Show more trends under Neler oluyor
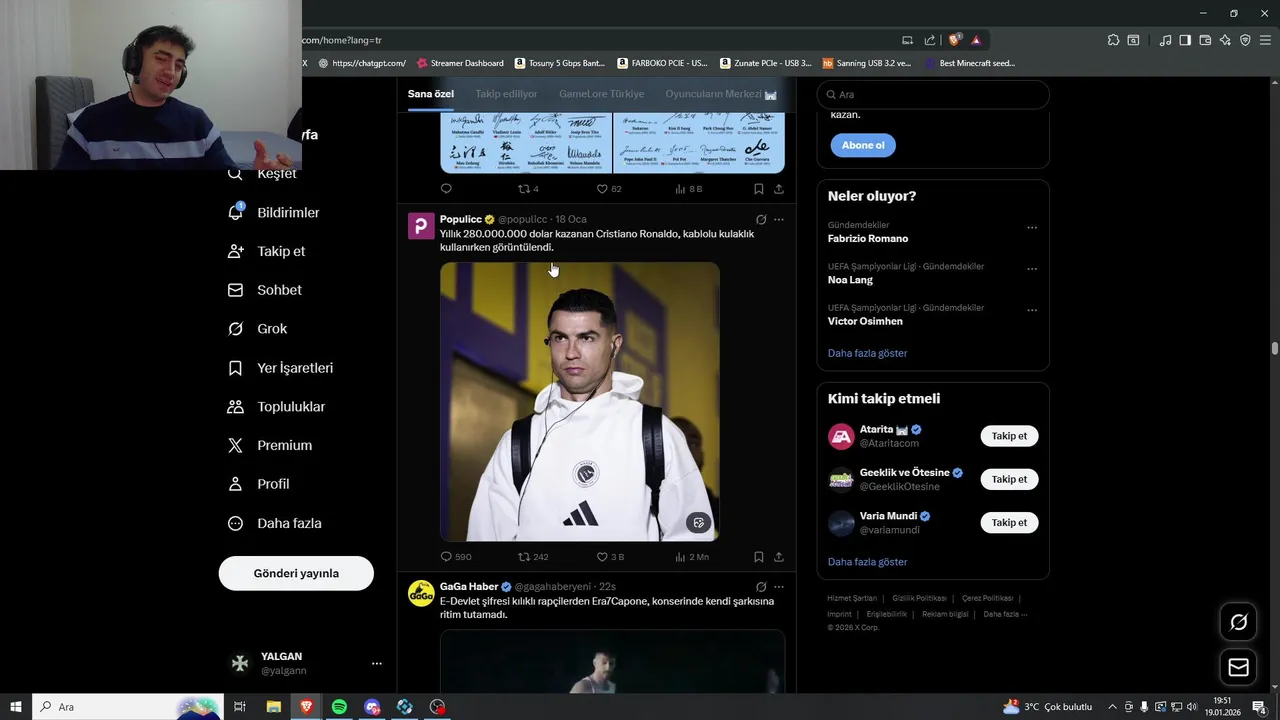Screen dimensions: 1280x720 (x=867, y=353)
